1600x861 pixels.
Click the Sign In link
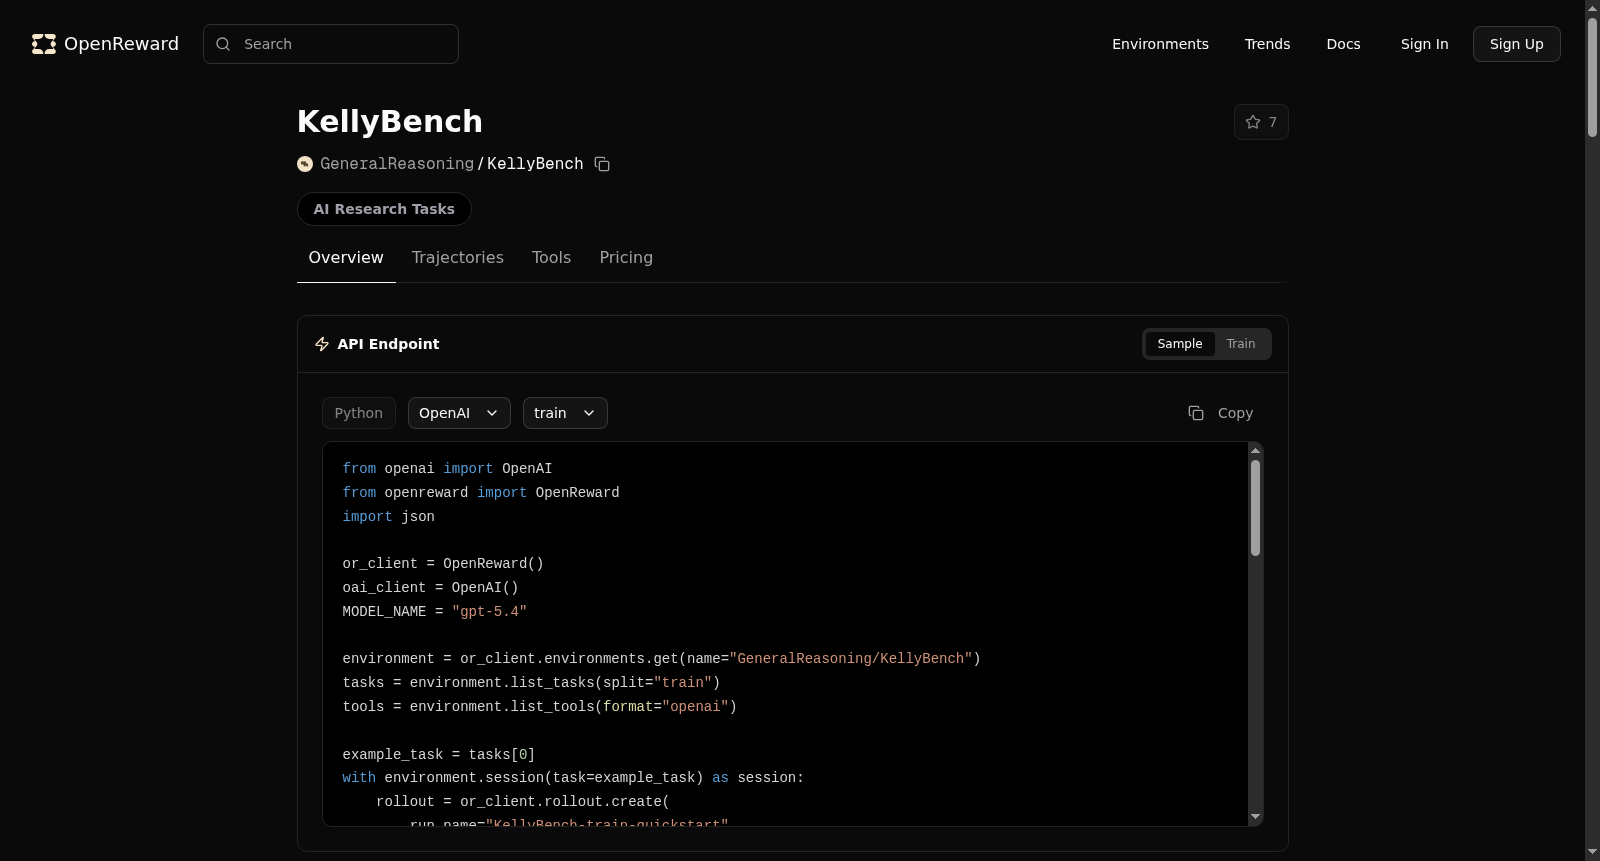[x=1424, y=44]
